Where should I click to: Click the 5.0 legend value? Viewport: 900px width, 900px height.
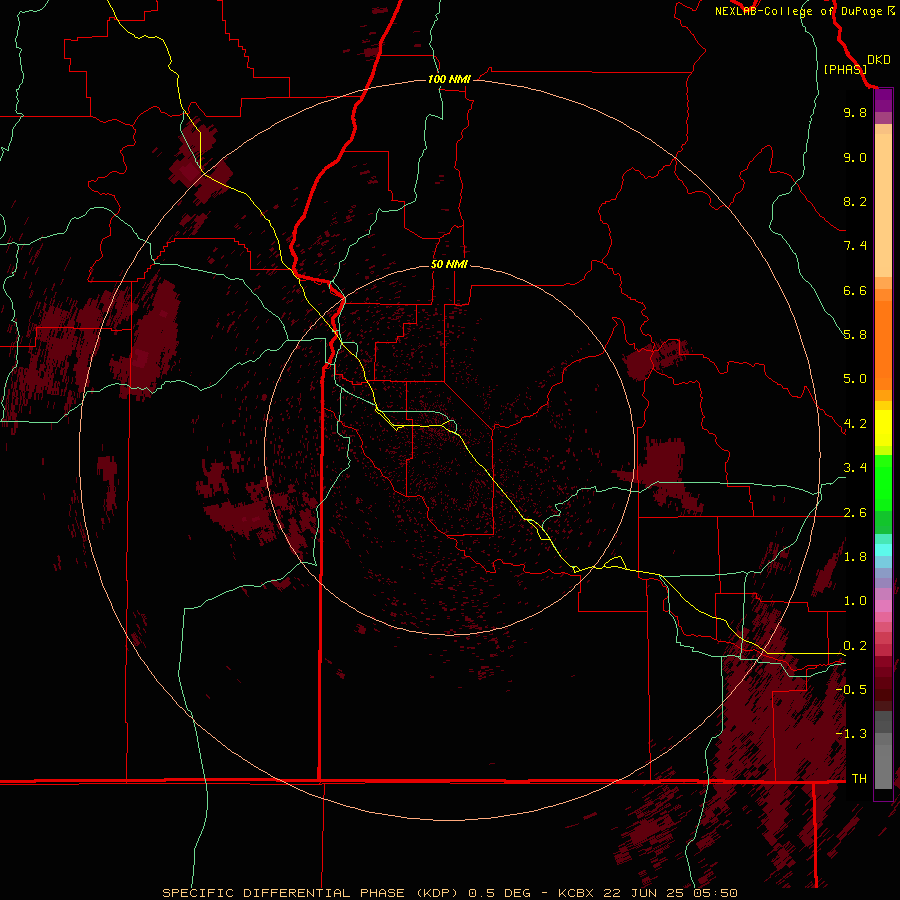tap(855, 379)
